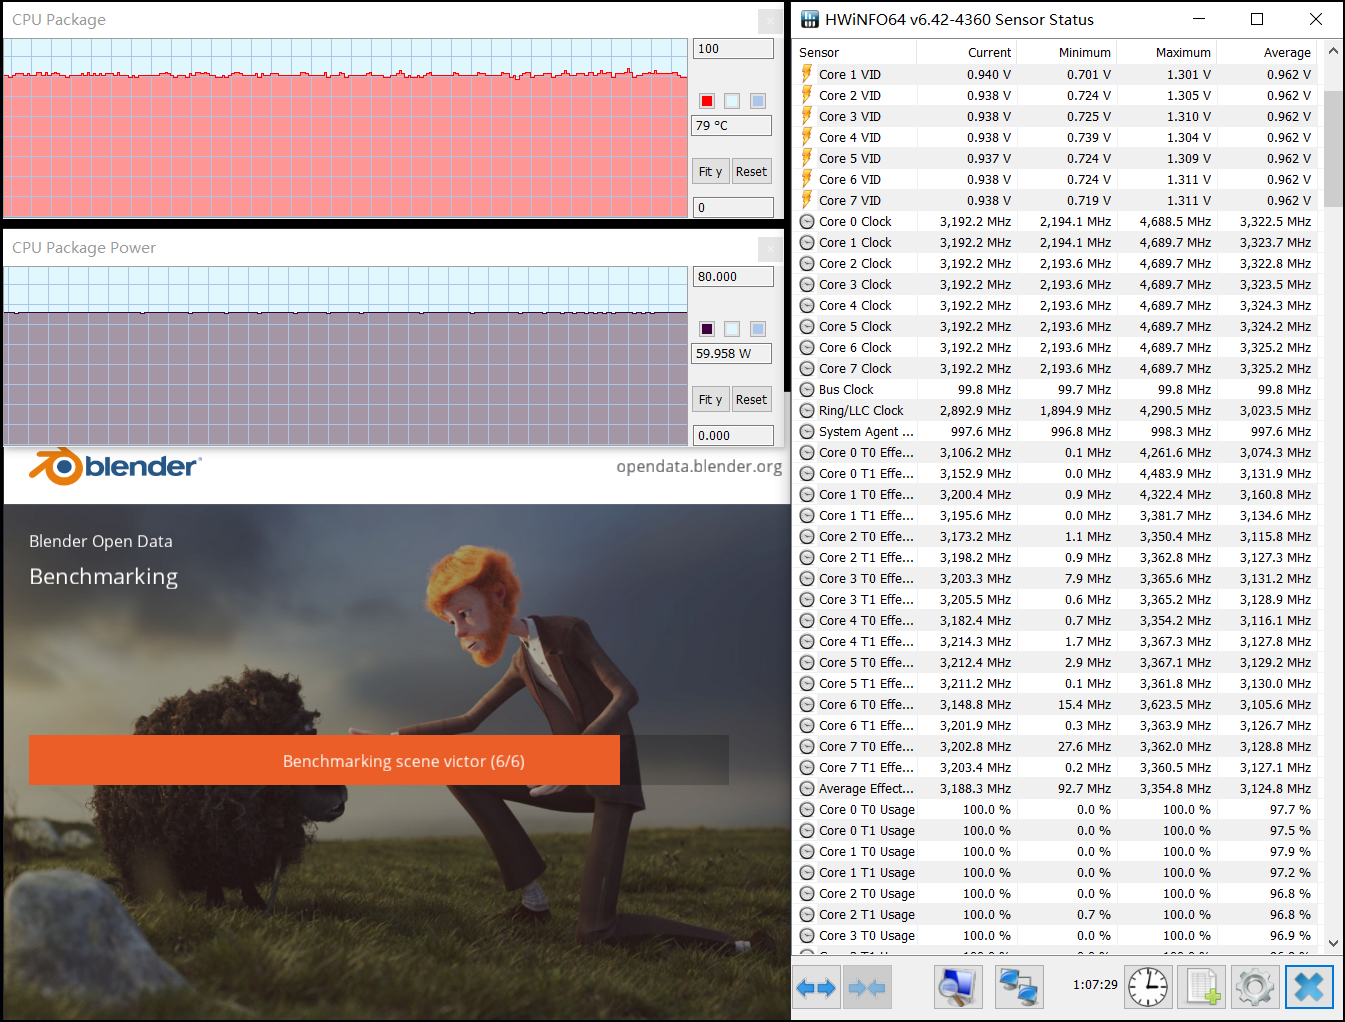Click the blue X icon in HWiNFO toolbar

point(1308,988)
